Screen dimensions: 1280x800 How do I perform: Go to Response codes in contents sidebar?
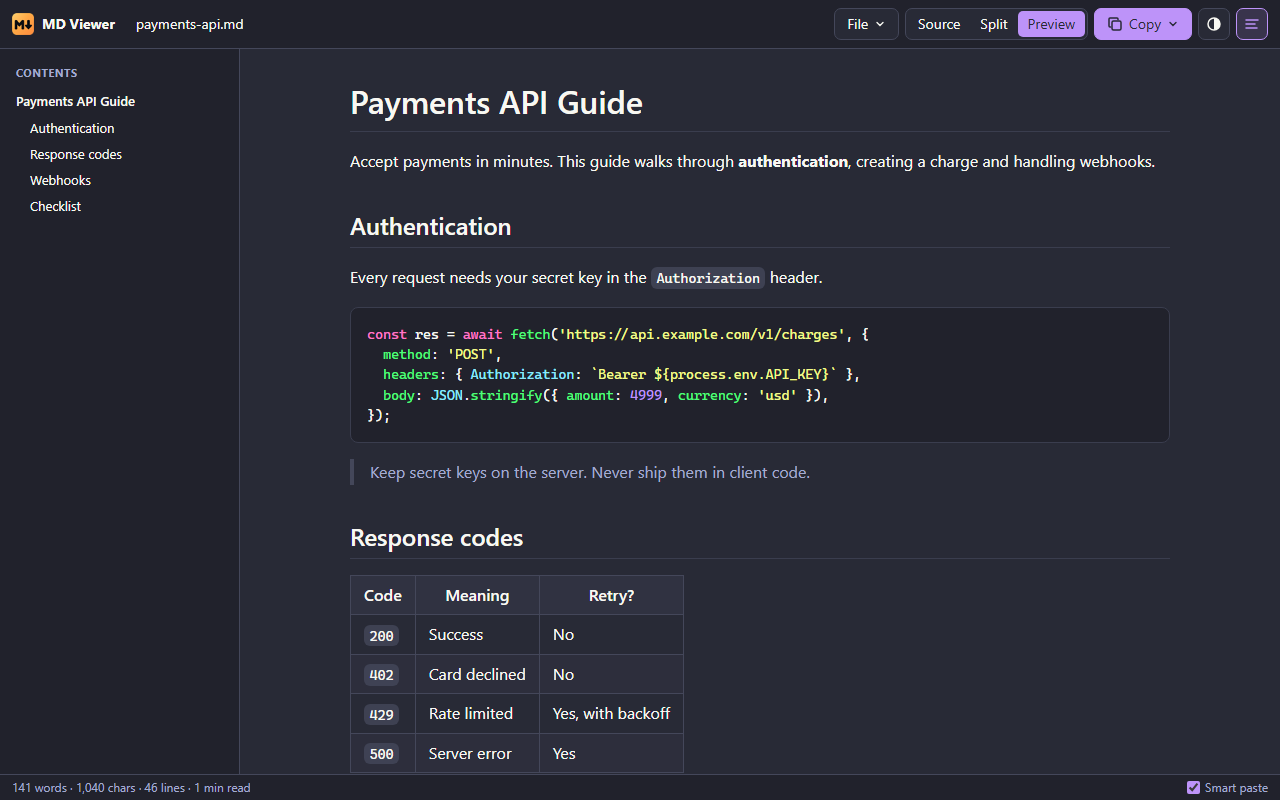(76, 154)
